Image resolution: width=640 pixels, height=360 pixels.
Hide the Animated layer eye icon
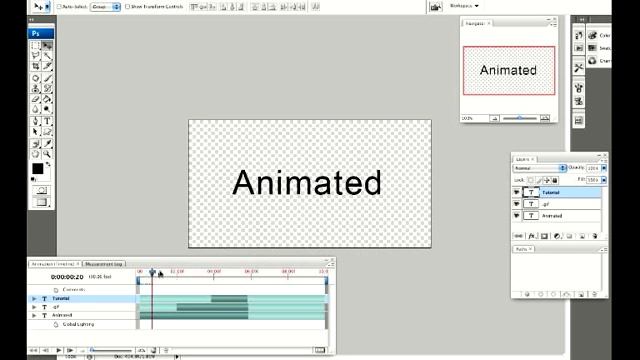coord(517,215)
